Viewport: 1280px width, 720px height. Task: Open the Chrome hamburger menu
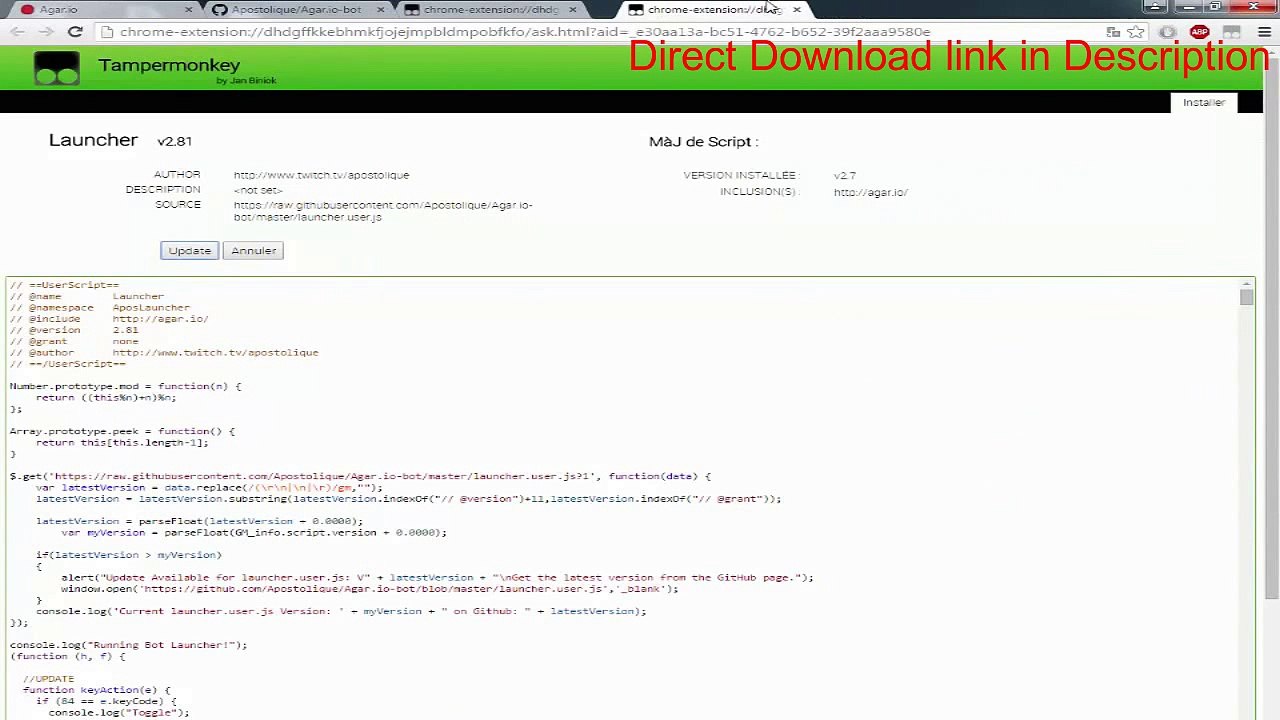(1265, 32)
